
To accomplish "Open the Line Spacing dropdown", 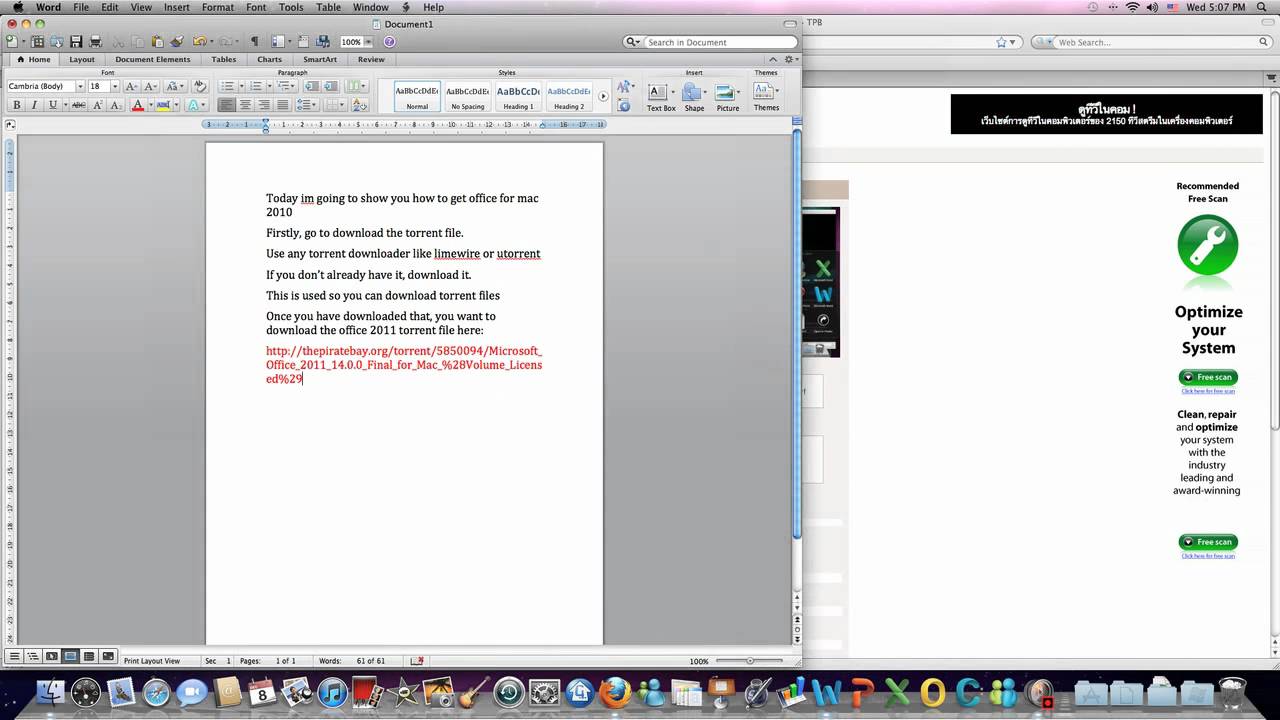I will click(307, 105).
